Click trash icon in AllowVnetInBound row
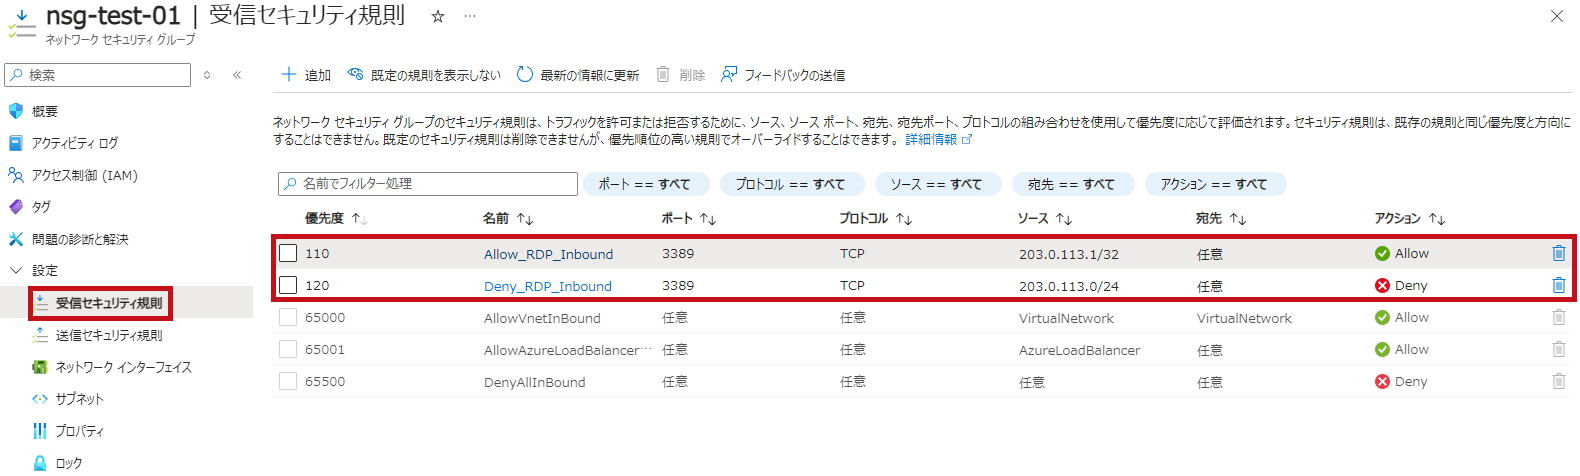The image size is (1580, 476). click(1558, 317)
